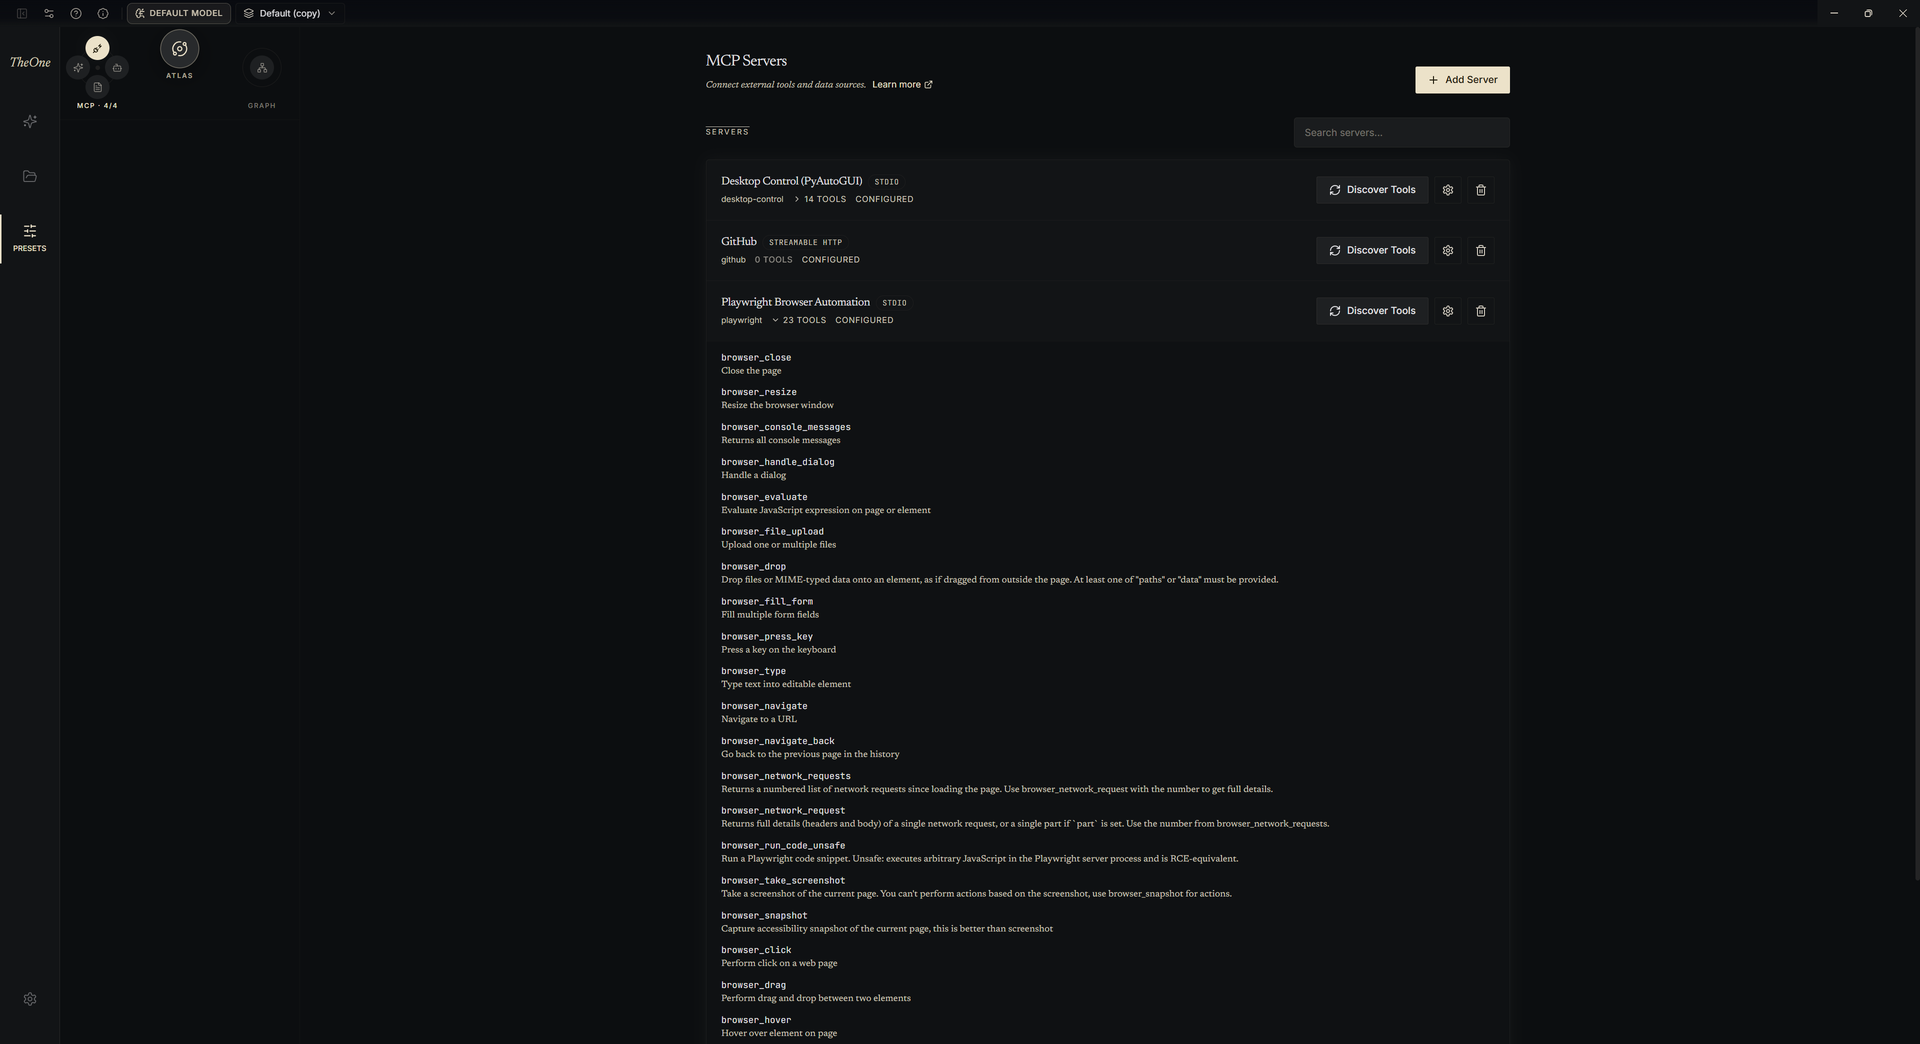Screen dimensions: 1920x1044
Task: Select the browser_drag tool entry
Action: click(x=816, y=992)
